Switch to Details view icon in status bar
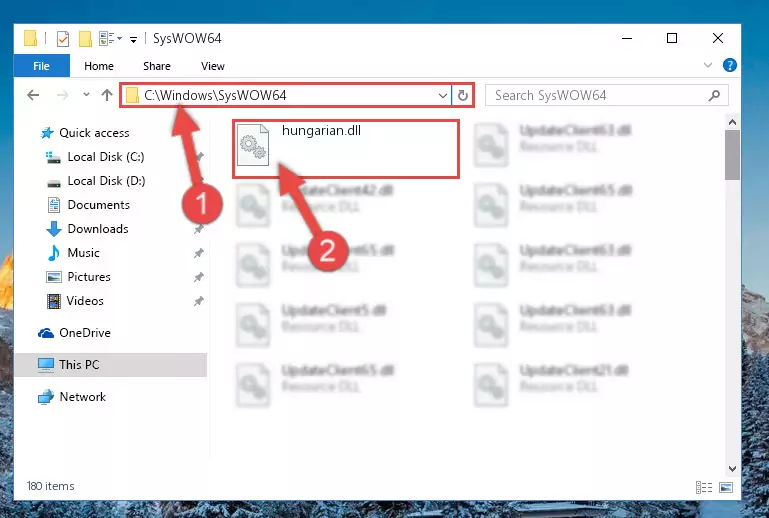 tap(704, 487)
